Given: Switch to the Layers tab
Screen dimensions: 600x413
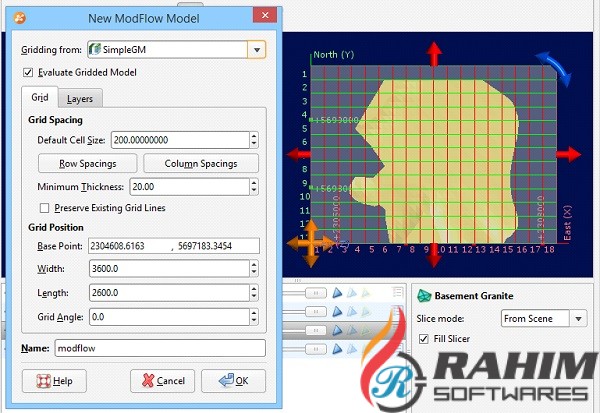Looking at the screenshot, I should 80,99.
